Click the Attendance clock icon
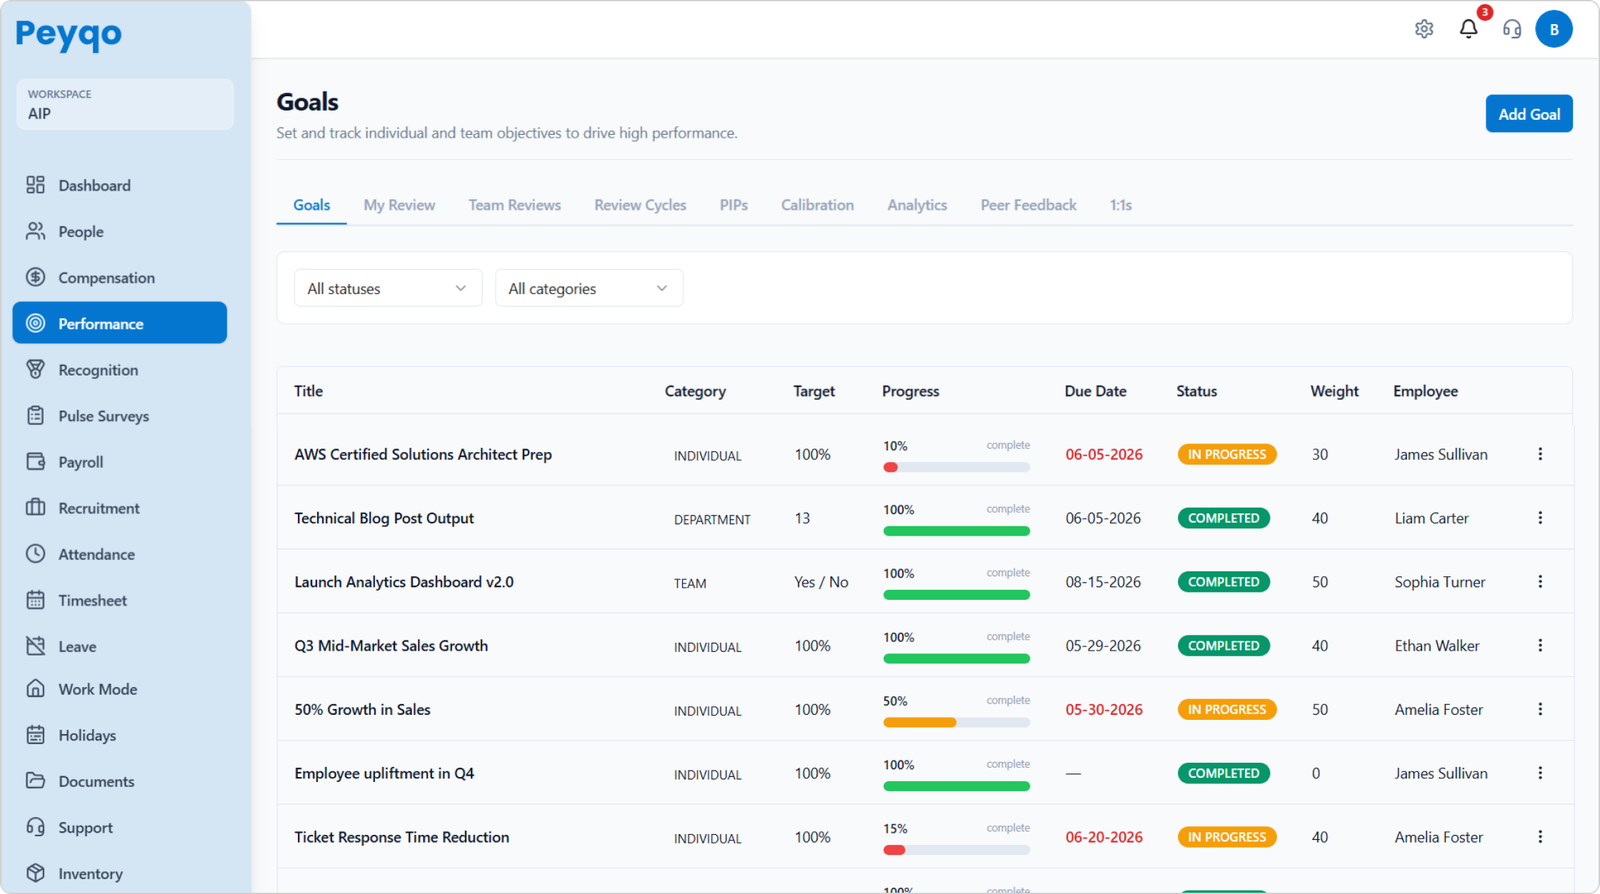This screenshot has height=894, width=1600. (36, 553)
